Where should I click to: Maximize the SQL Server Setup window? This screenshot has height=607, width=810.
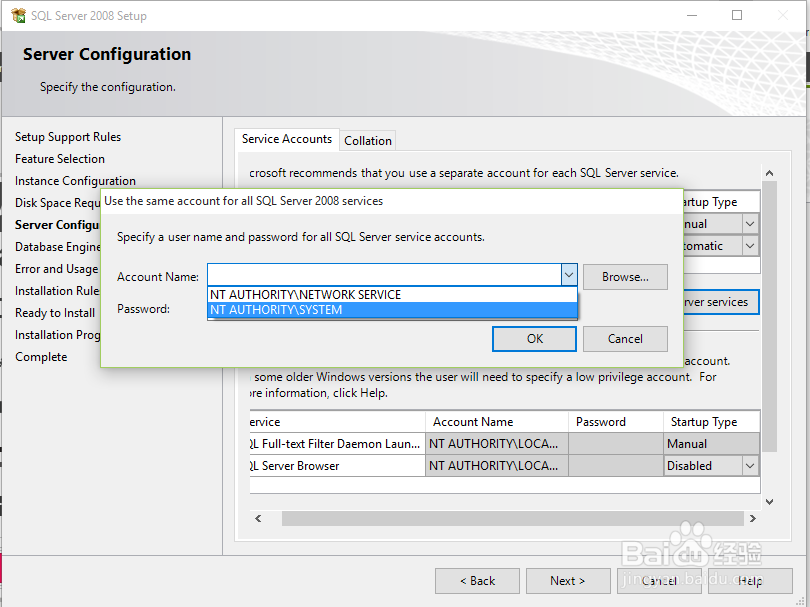(737, 15)
